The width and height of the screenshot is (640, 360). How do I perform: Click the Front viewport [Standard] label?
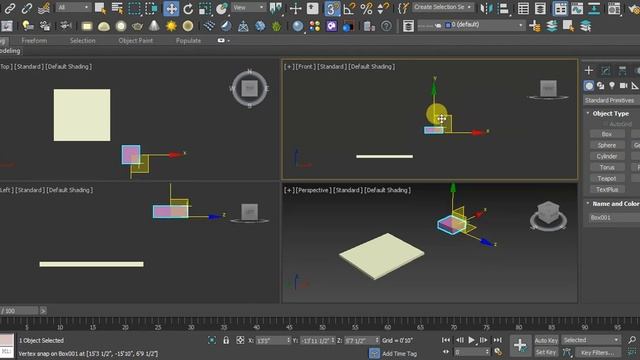[x=332, y=67]
